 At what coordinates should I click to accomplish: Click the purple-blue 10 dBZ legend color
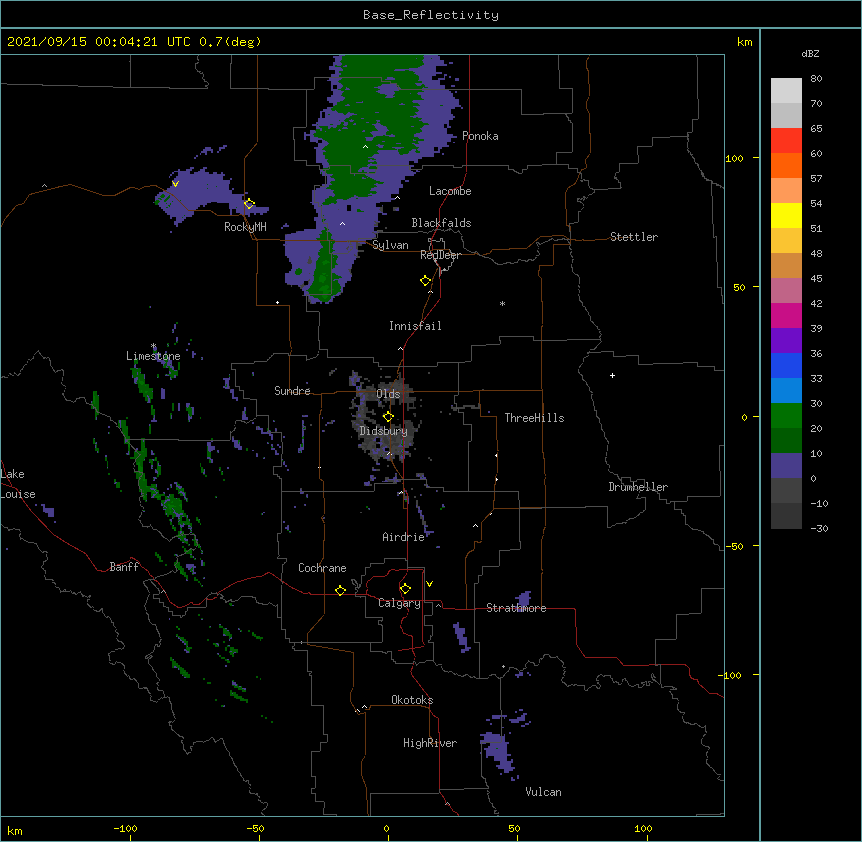(786, 466)
